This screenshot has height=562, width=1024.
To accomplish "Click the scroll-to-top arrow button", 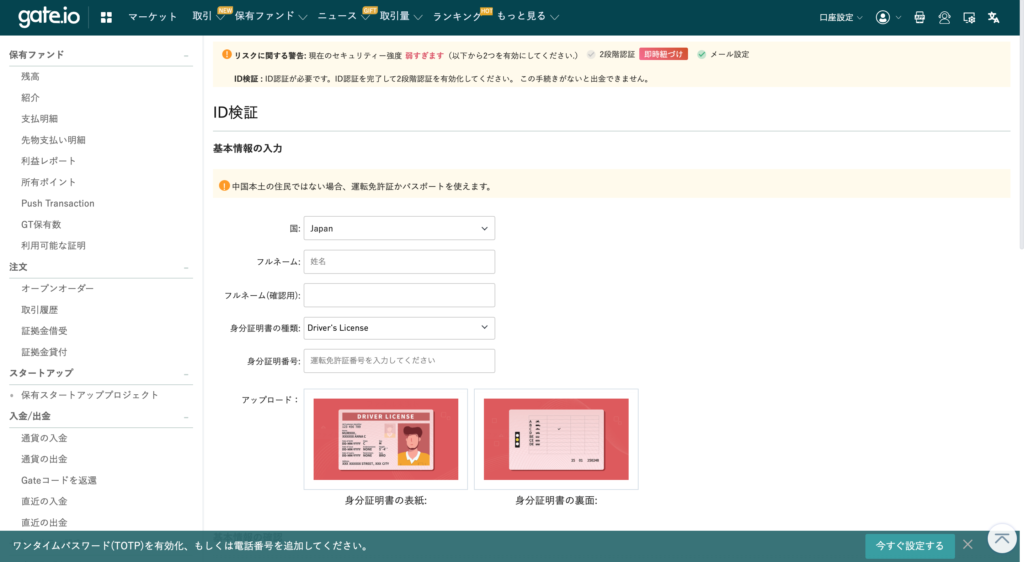I will (x=1002, y=539).
